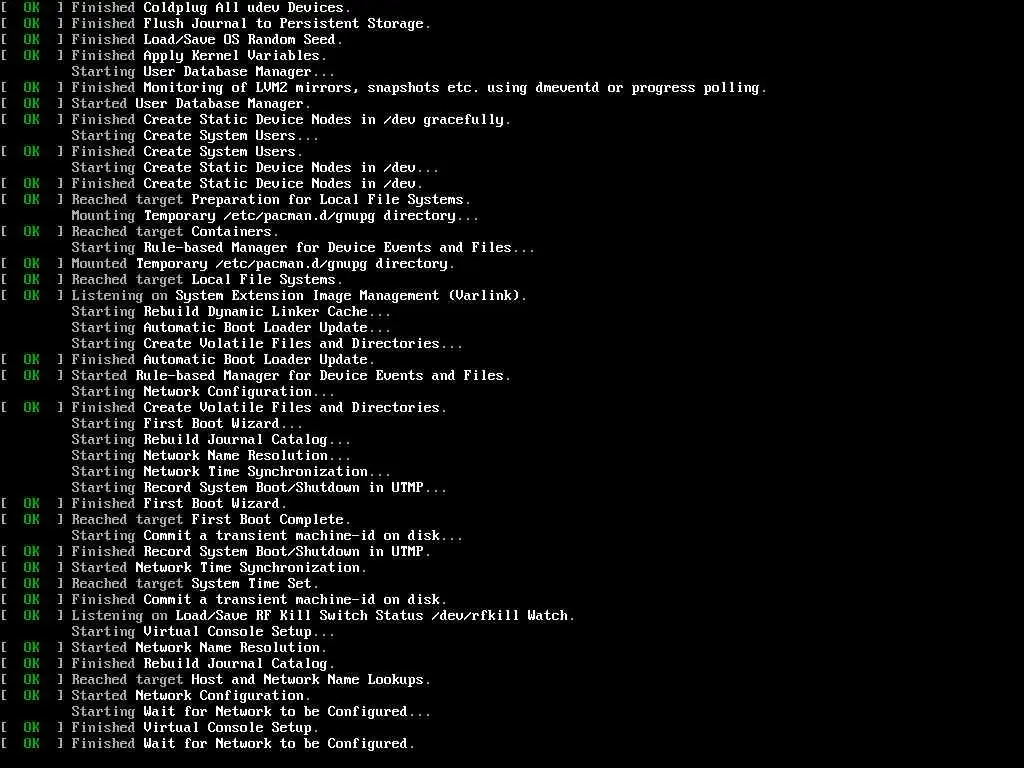Image resolution: width=1024 pixels, height=768 pixels.
Task: Click 'Starting Network Configuration' line
Action: [203, 392]
